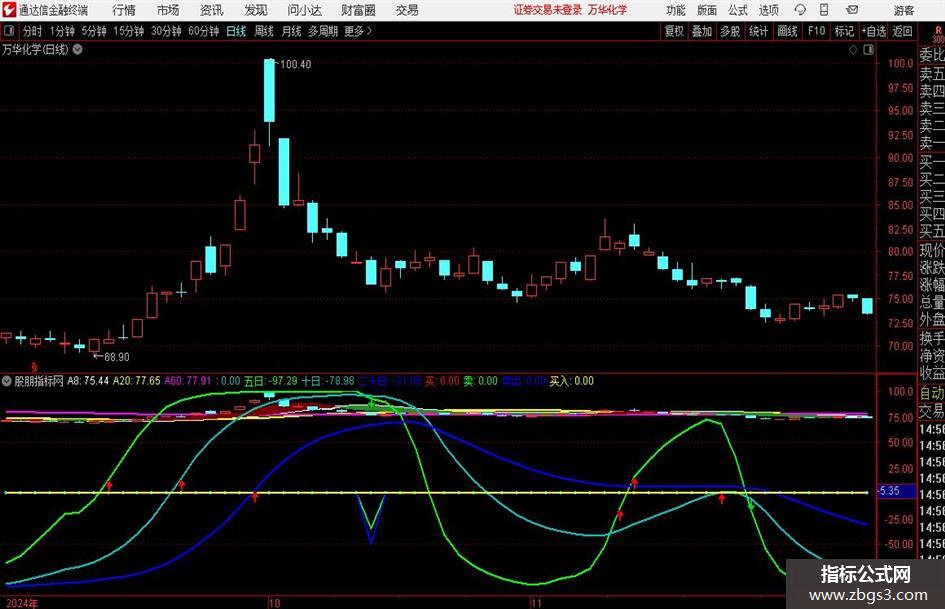Click the 标记 mark toolbar button
945x609 pixels.
[844, 31]
